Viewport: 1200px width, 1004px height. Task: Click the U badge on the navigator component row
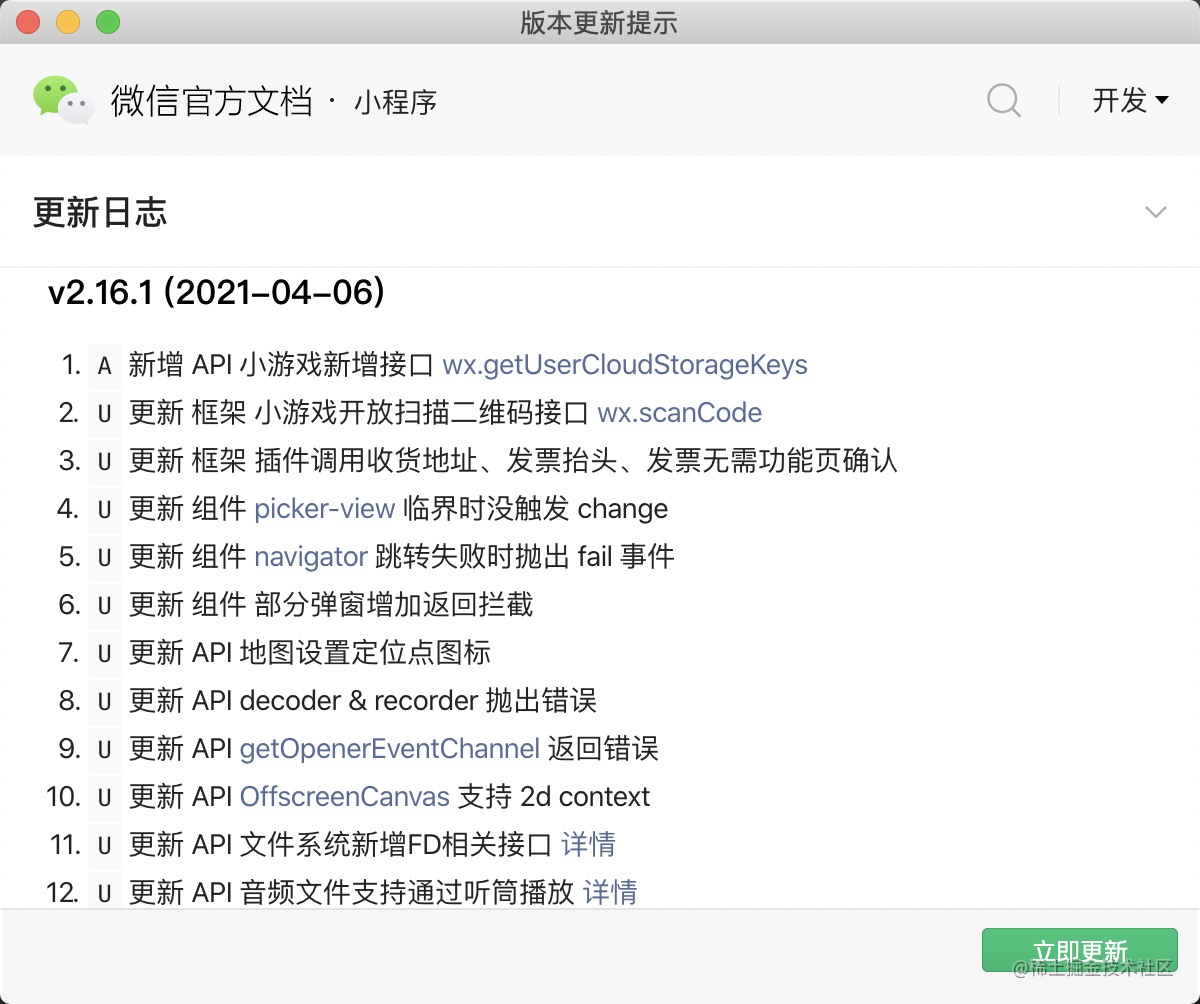pyautogui.click(x=105, y=558)
